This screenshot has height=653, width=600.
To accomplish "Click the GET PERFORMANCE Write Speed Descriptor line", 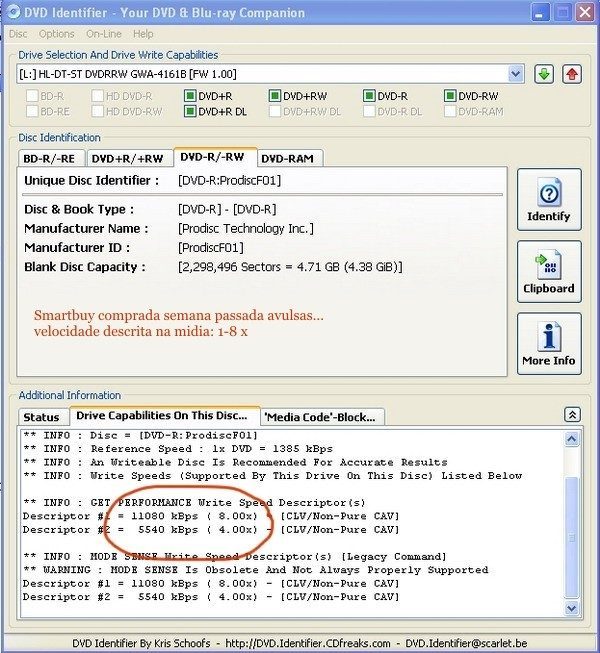I will pyautogui.click(x=194, y=503).
